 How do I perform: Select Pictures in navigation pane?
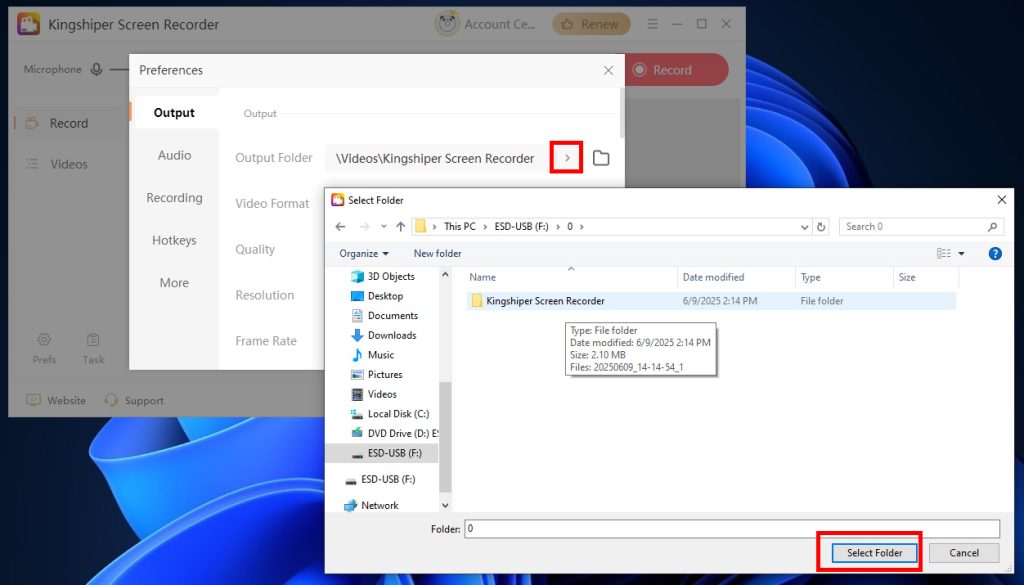pos(385,374)
